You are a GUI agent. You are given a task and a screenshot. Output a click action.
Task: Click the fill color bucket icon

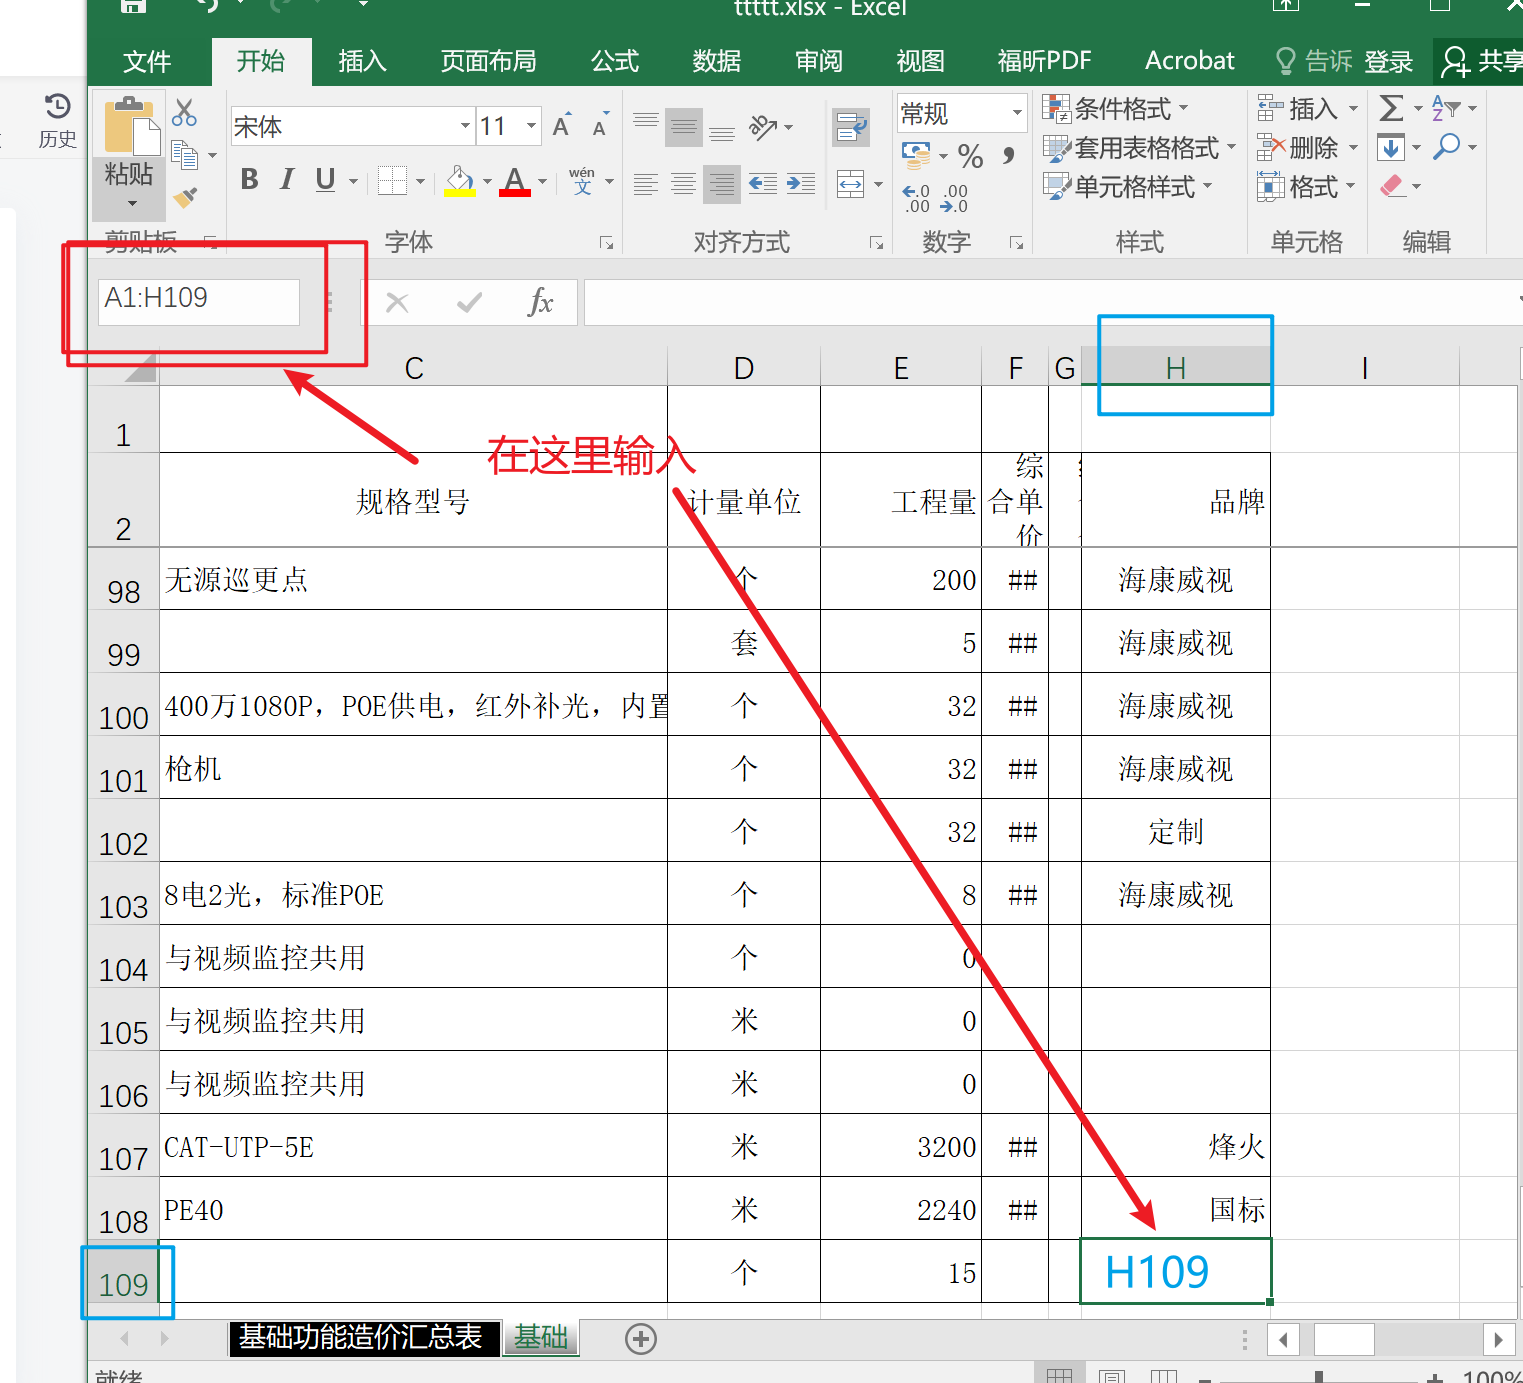tap(460, 181)
